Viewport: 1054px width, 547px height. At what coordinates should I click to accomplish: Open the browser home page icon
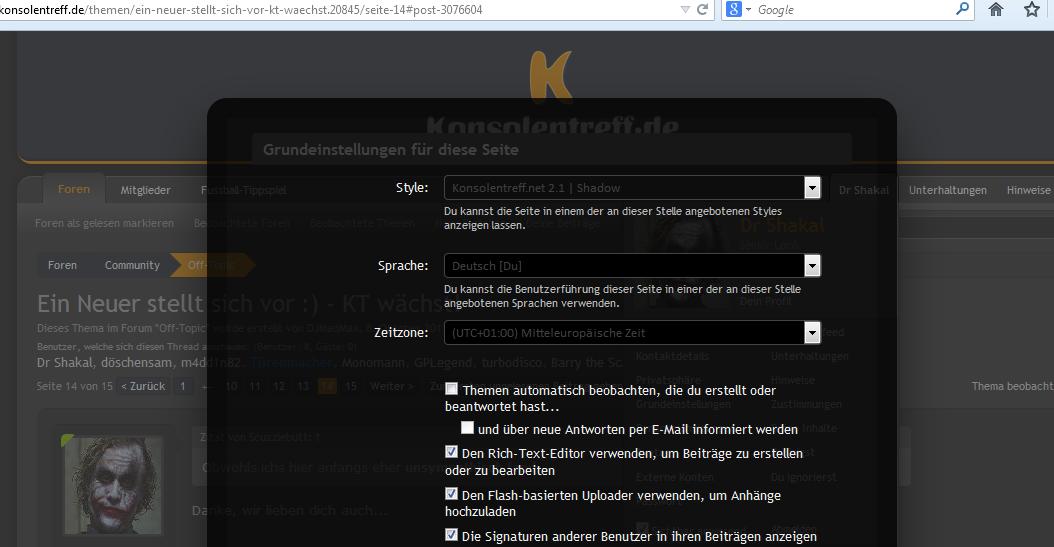click(996, 9)
